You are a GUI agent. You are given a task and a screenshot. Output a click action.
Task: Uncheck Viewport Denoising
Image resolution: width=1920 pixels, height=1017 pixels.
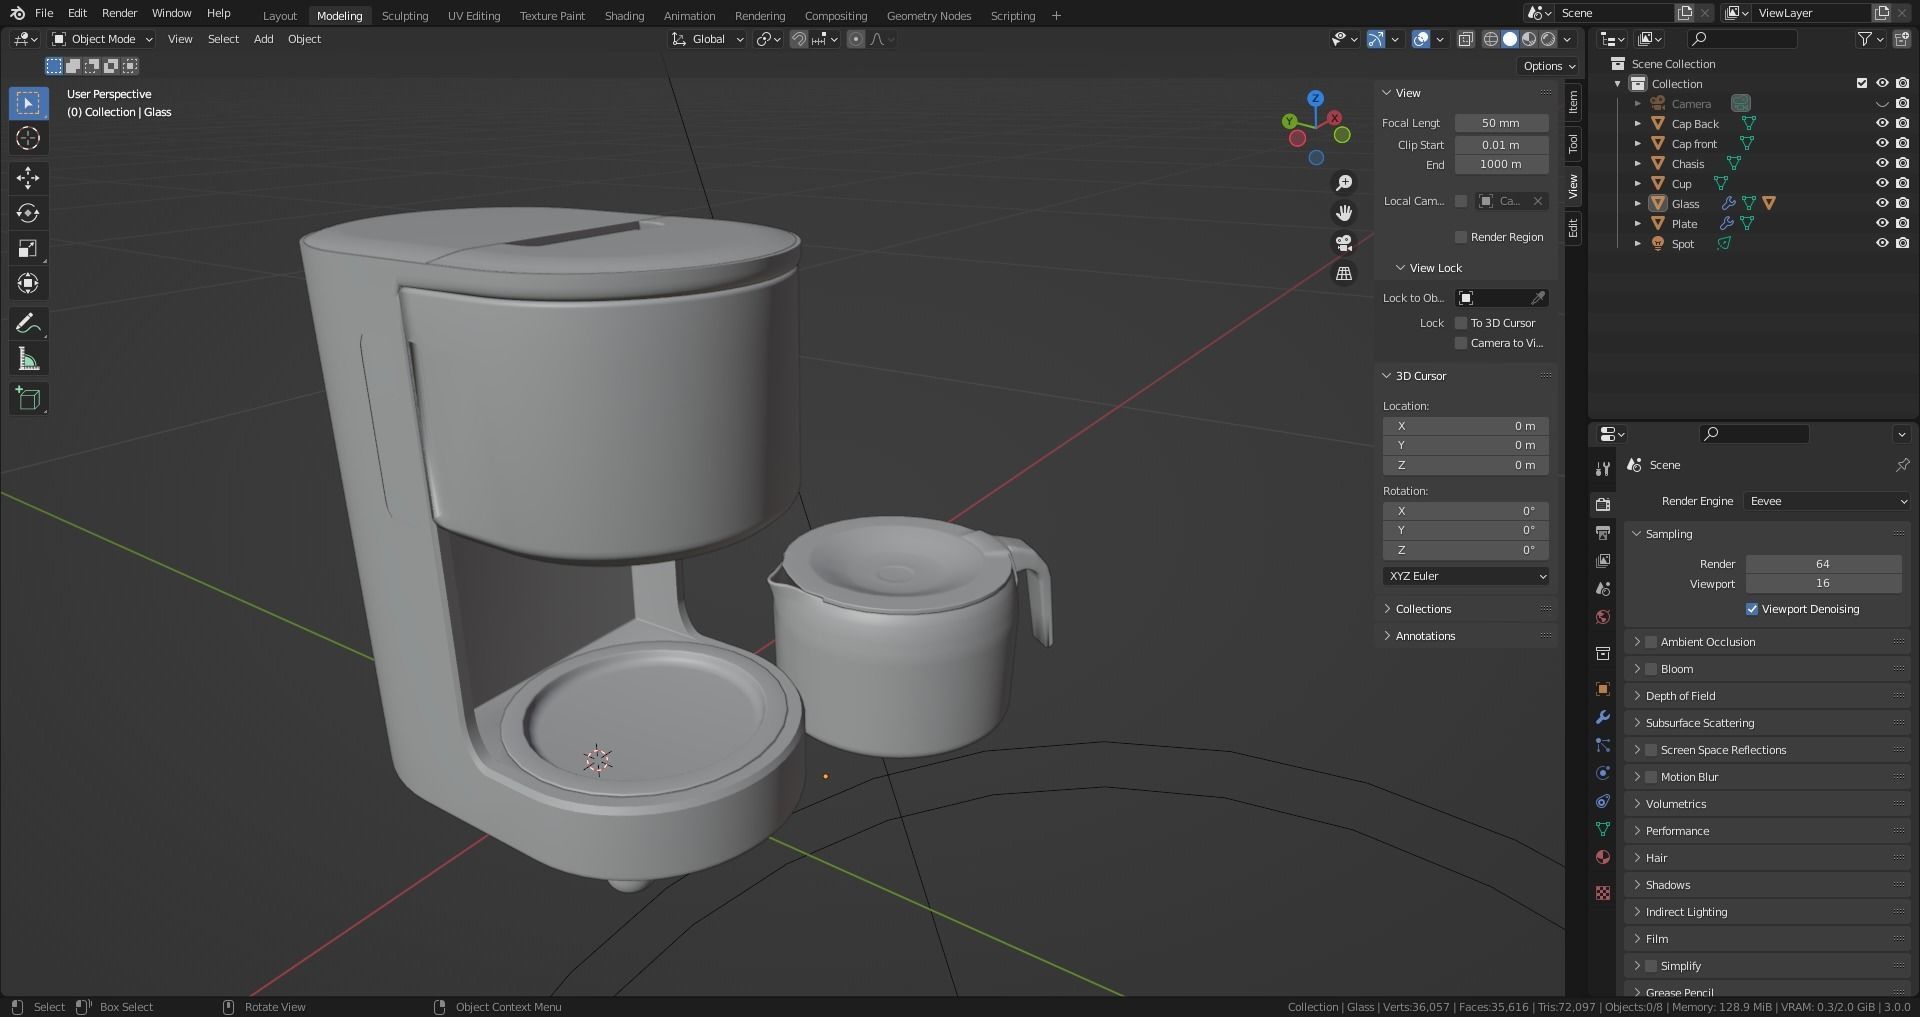(1752, 609)
